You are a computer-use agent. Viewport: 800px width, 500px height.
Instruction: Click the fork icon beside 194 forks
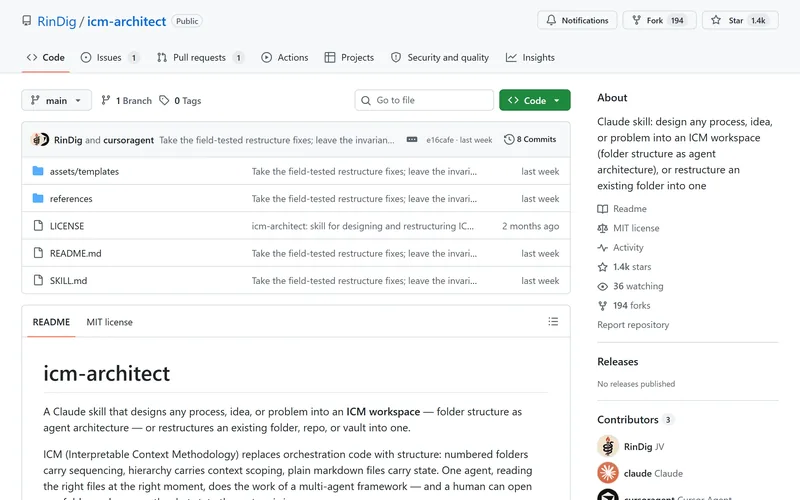[603, 306]
